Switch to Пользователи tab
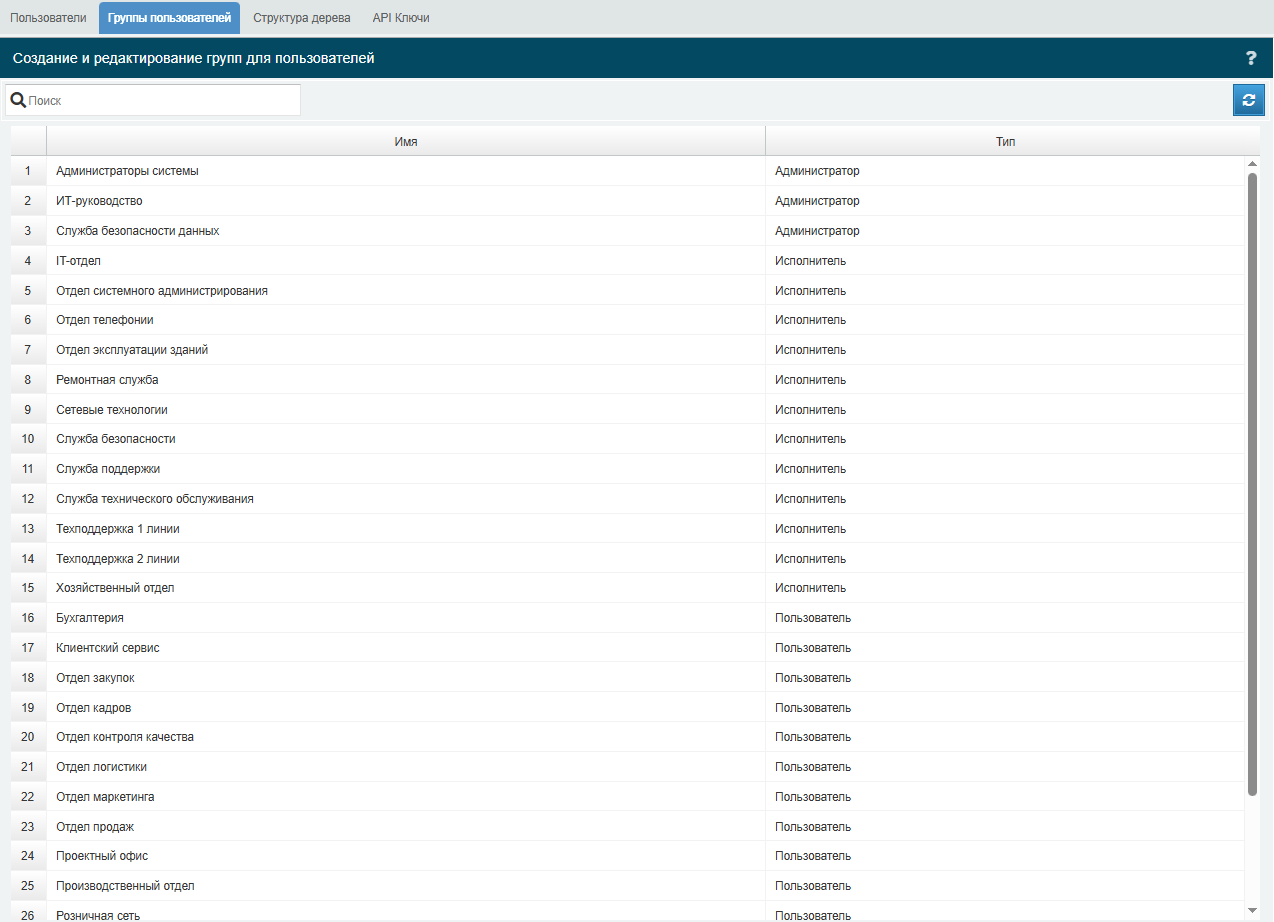The image size is (1274, 922). 48,18
